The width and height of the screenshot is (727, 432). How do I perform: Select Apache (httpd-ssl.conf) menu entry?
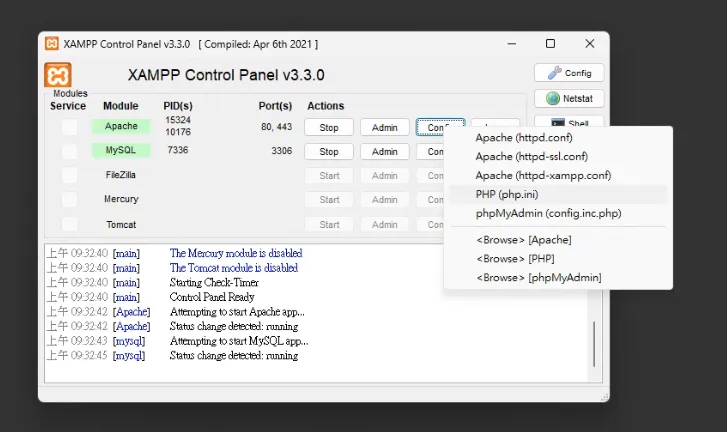[x=558, y=157]
